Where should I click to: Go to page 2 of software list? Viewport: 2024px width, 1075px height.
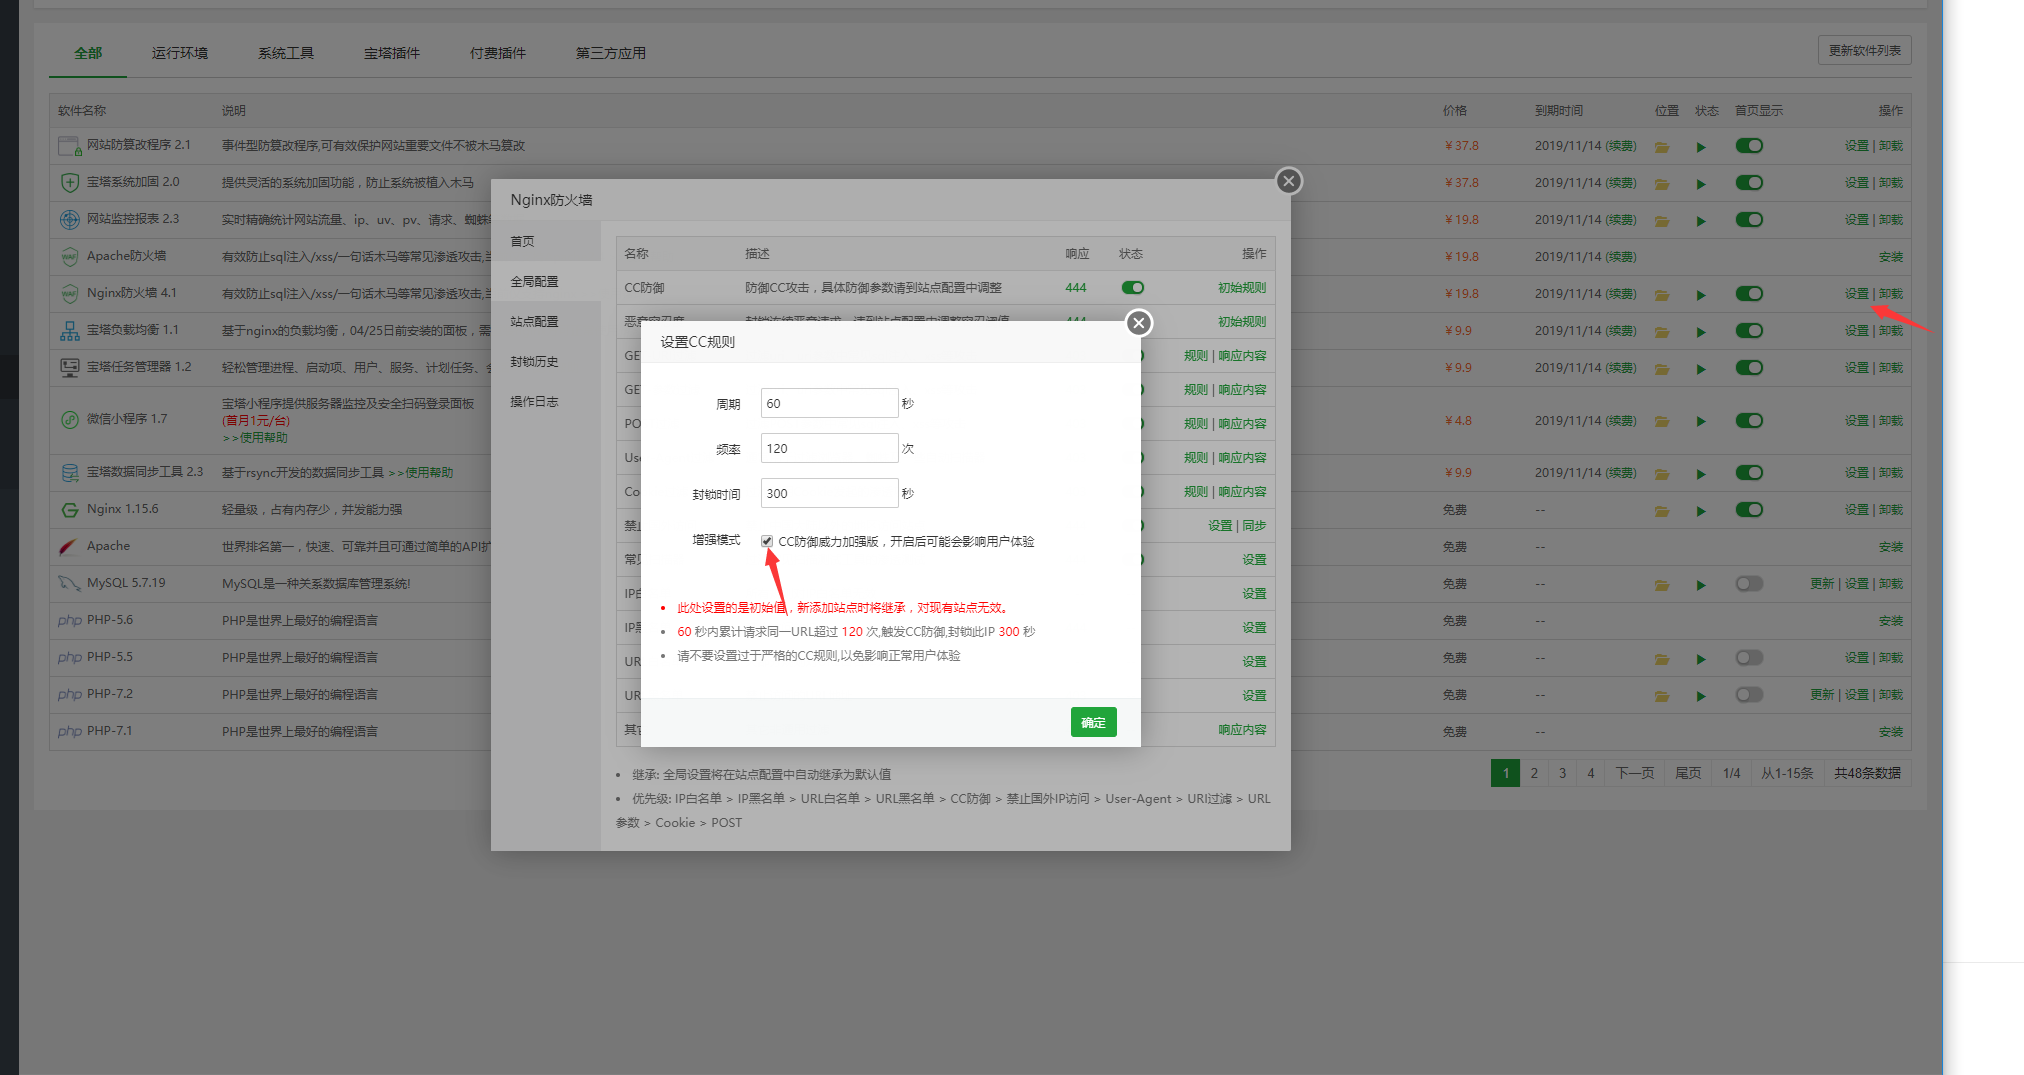1534,773
